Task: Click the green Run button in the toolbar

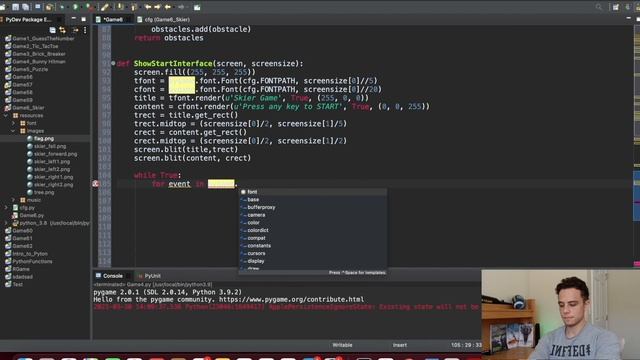Action: [76, 7]
